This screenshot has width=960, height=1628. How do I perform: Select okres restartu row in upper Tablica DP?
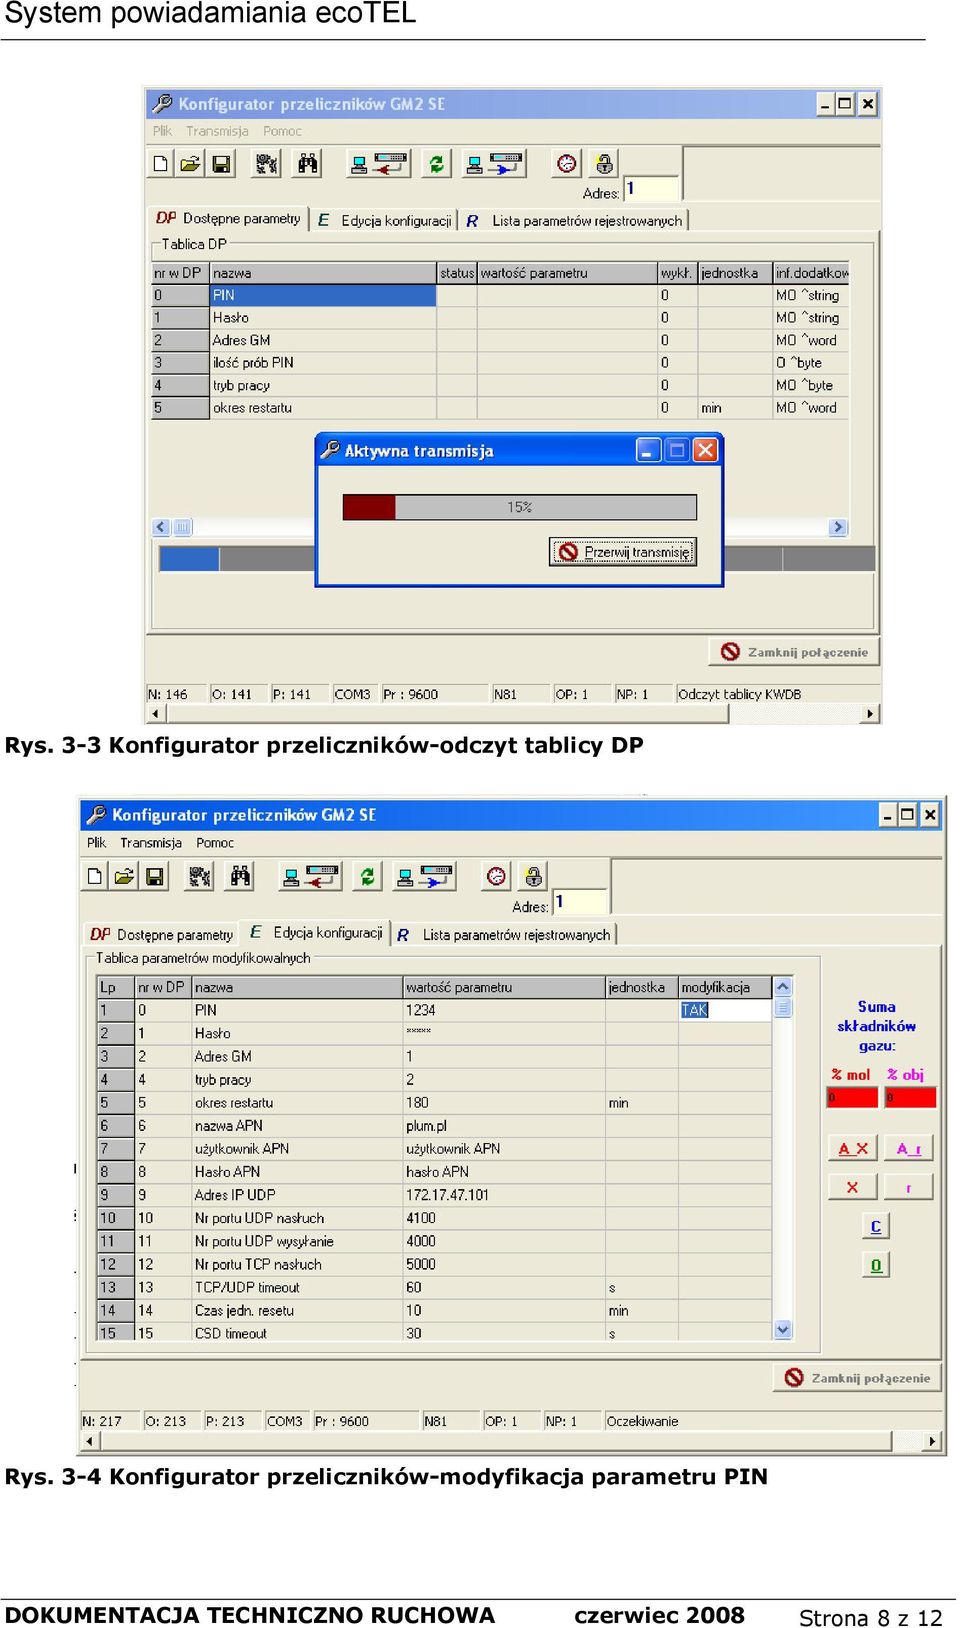(500, 408)
